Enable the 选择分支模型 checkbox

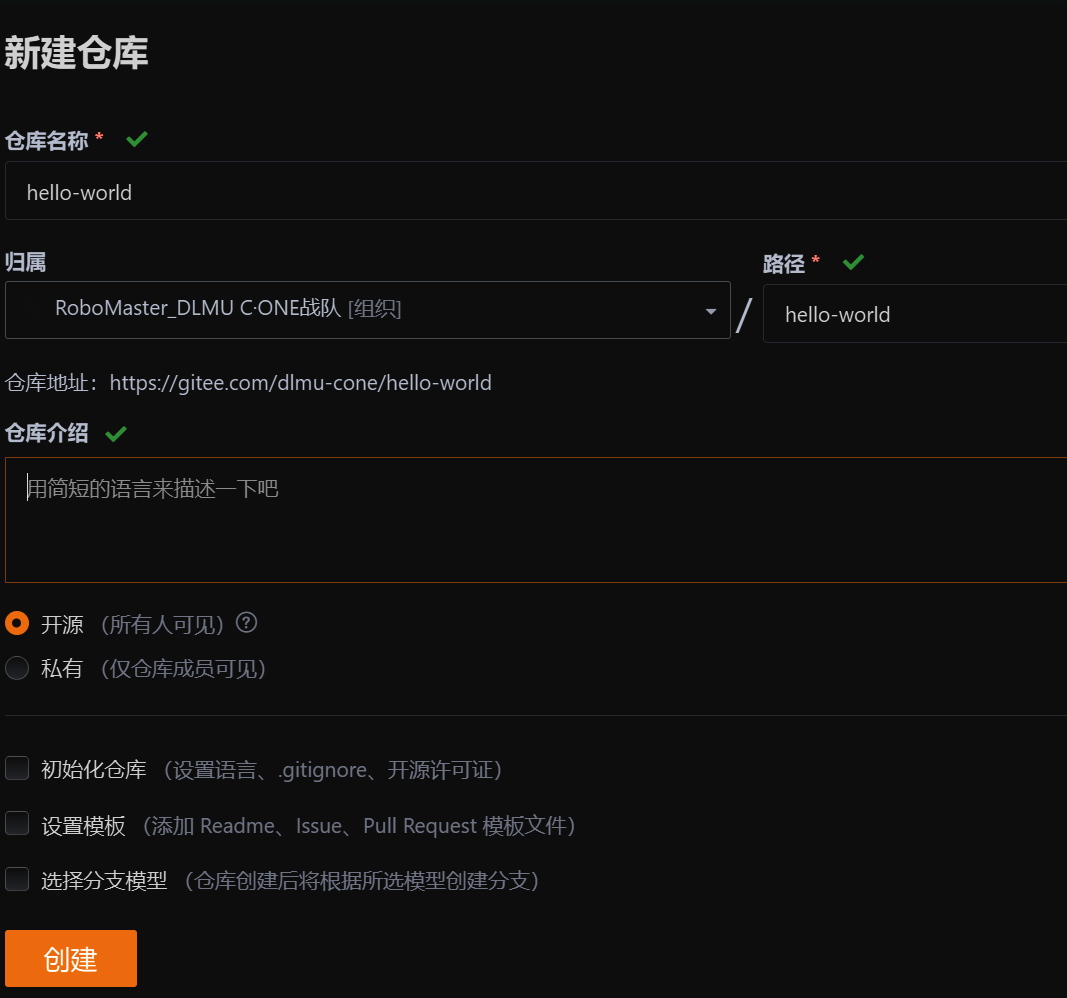coord(17,879)
